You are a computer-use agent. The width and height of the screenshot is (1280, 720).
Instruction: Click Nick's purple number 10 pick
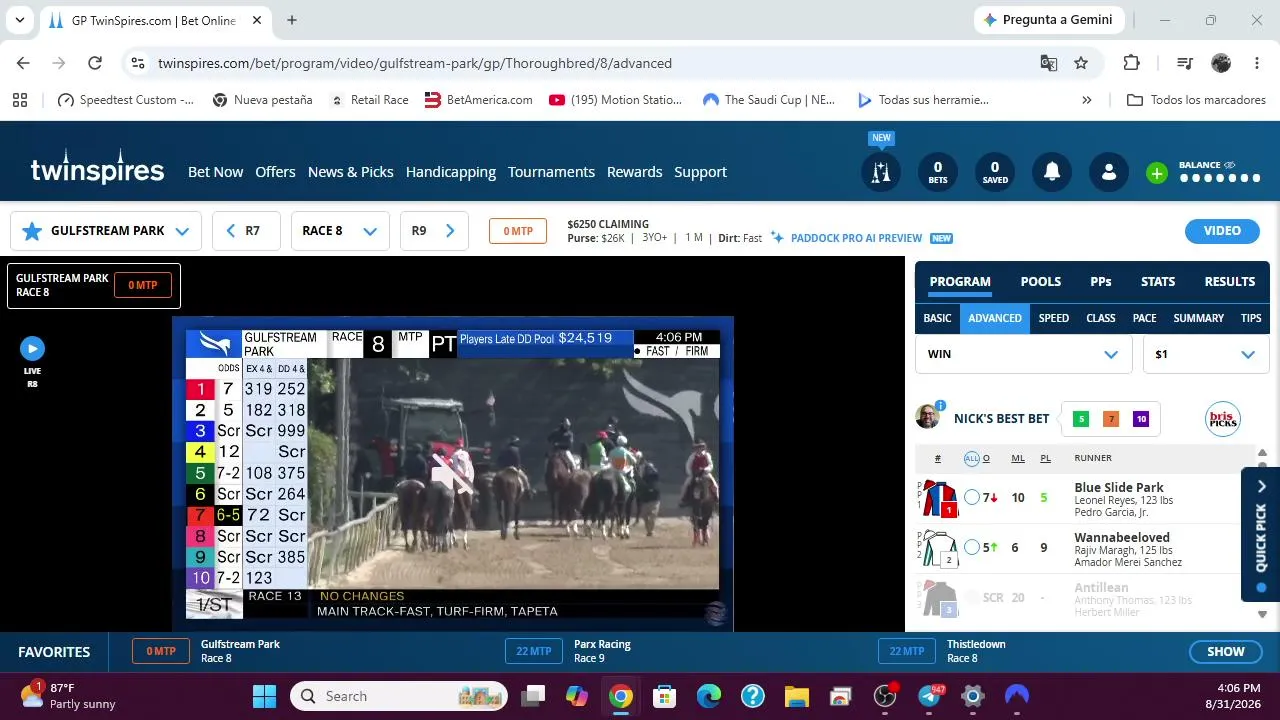click(x=1141, y=419)
